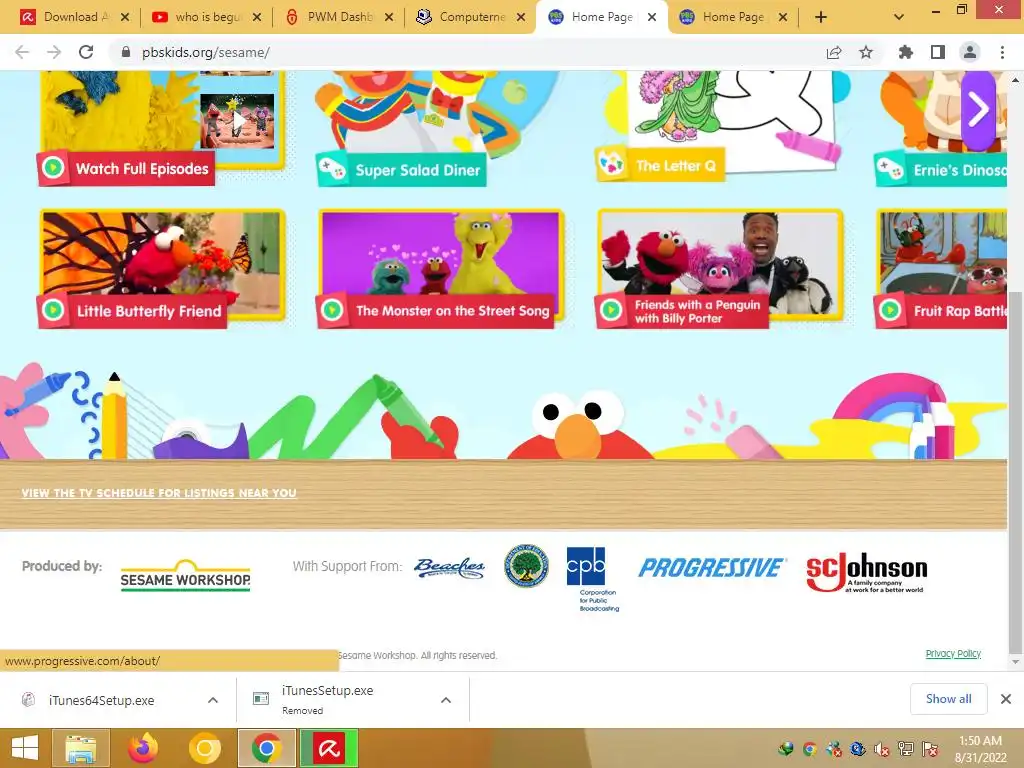This screenshot has width=1024, height=768.
Task: Click the Chrome taskbar icon
Action: click(x=266, y=748)
